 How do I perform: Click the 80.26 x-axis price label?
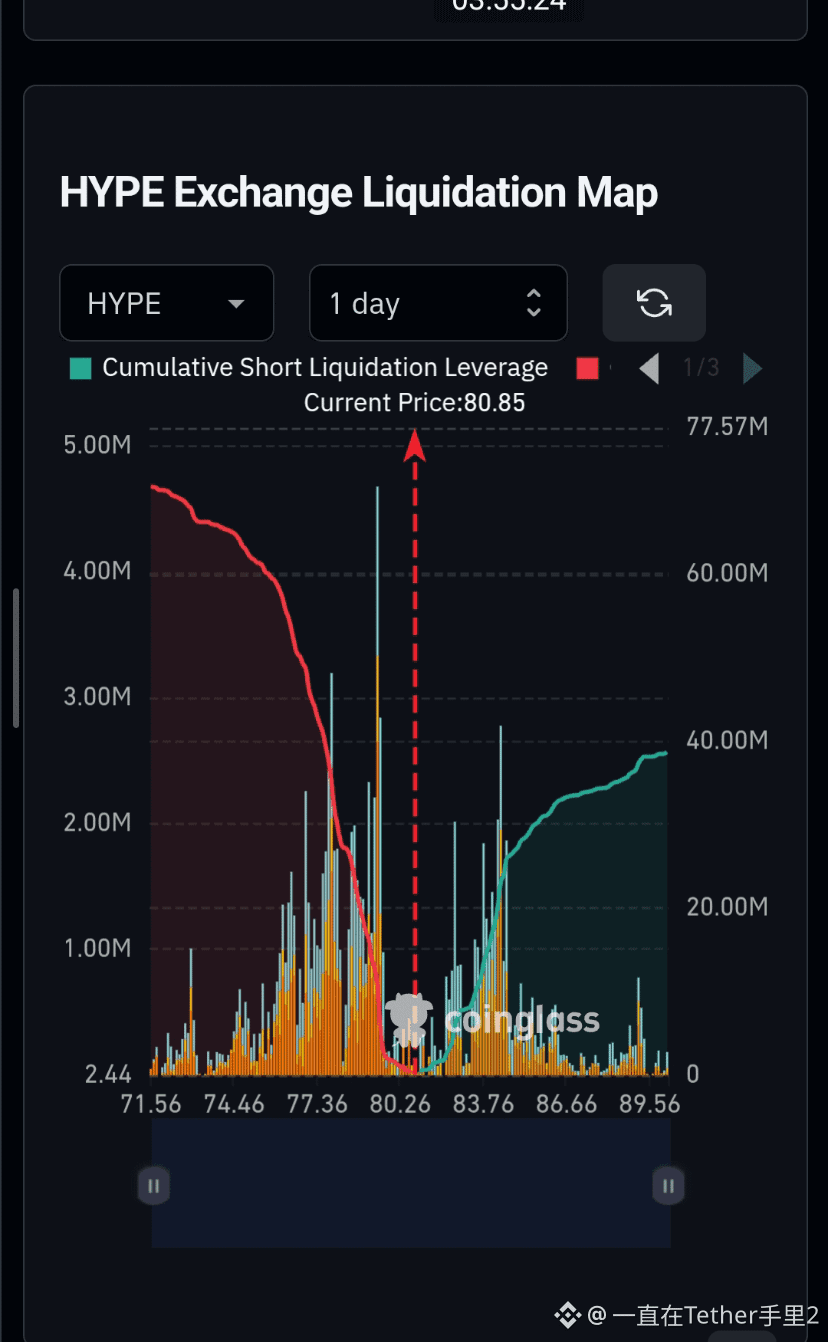coord(400,1104)
